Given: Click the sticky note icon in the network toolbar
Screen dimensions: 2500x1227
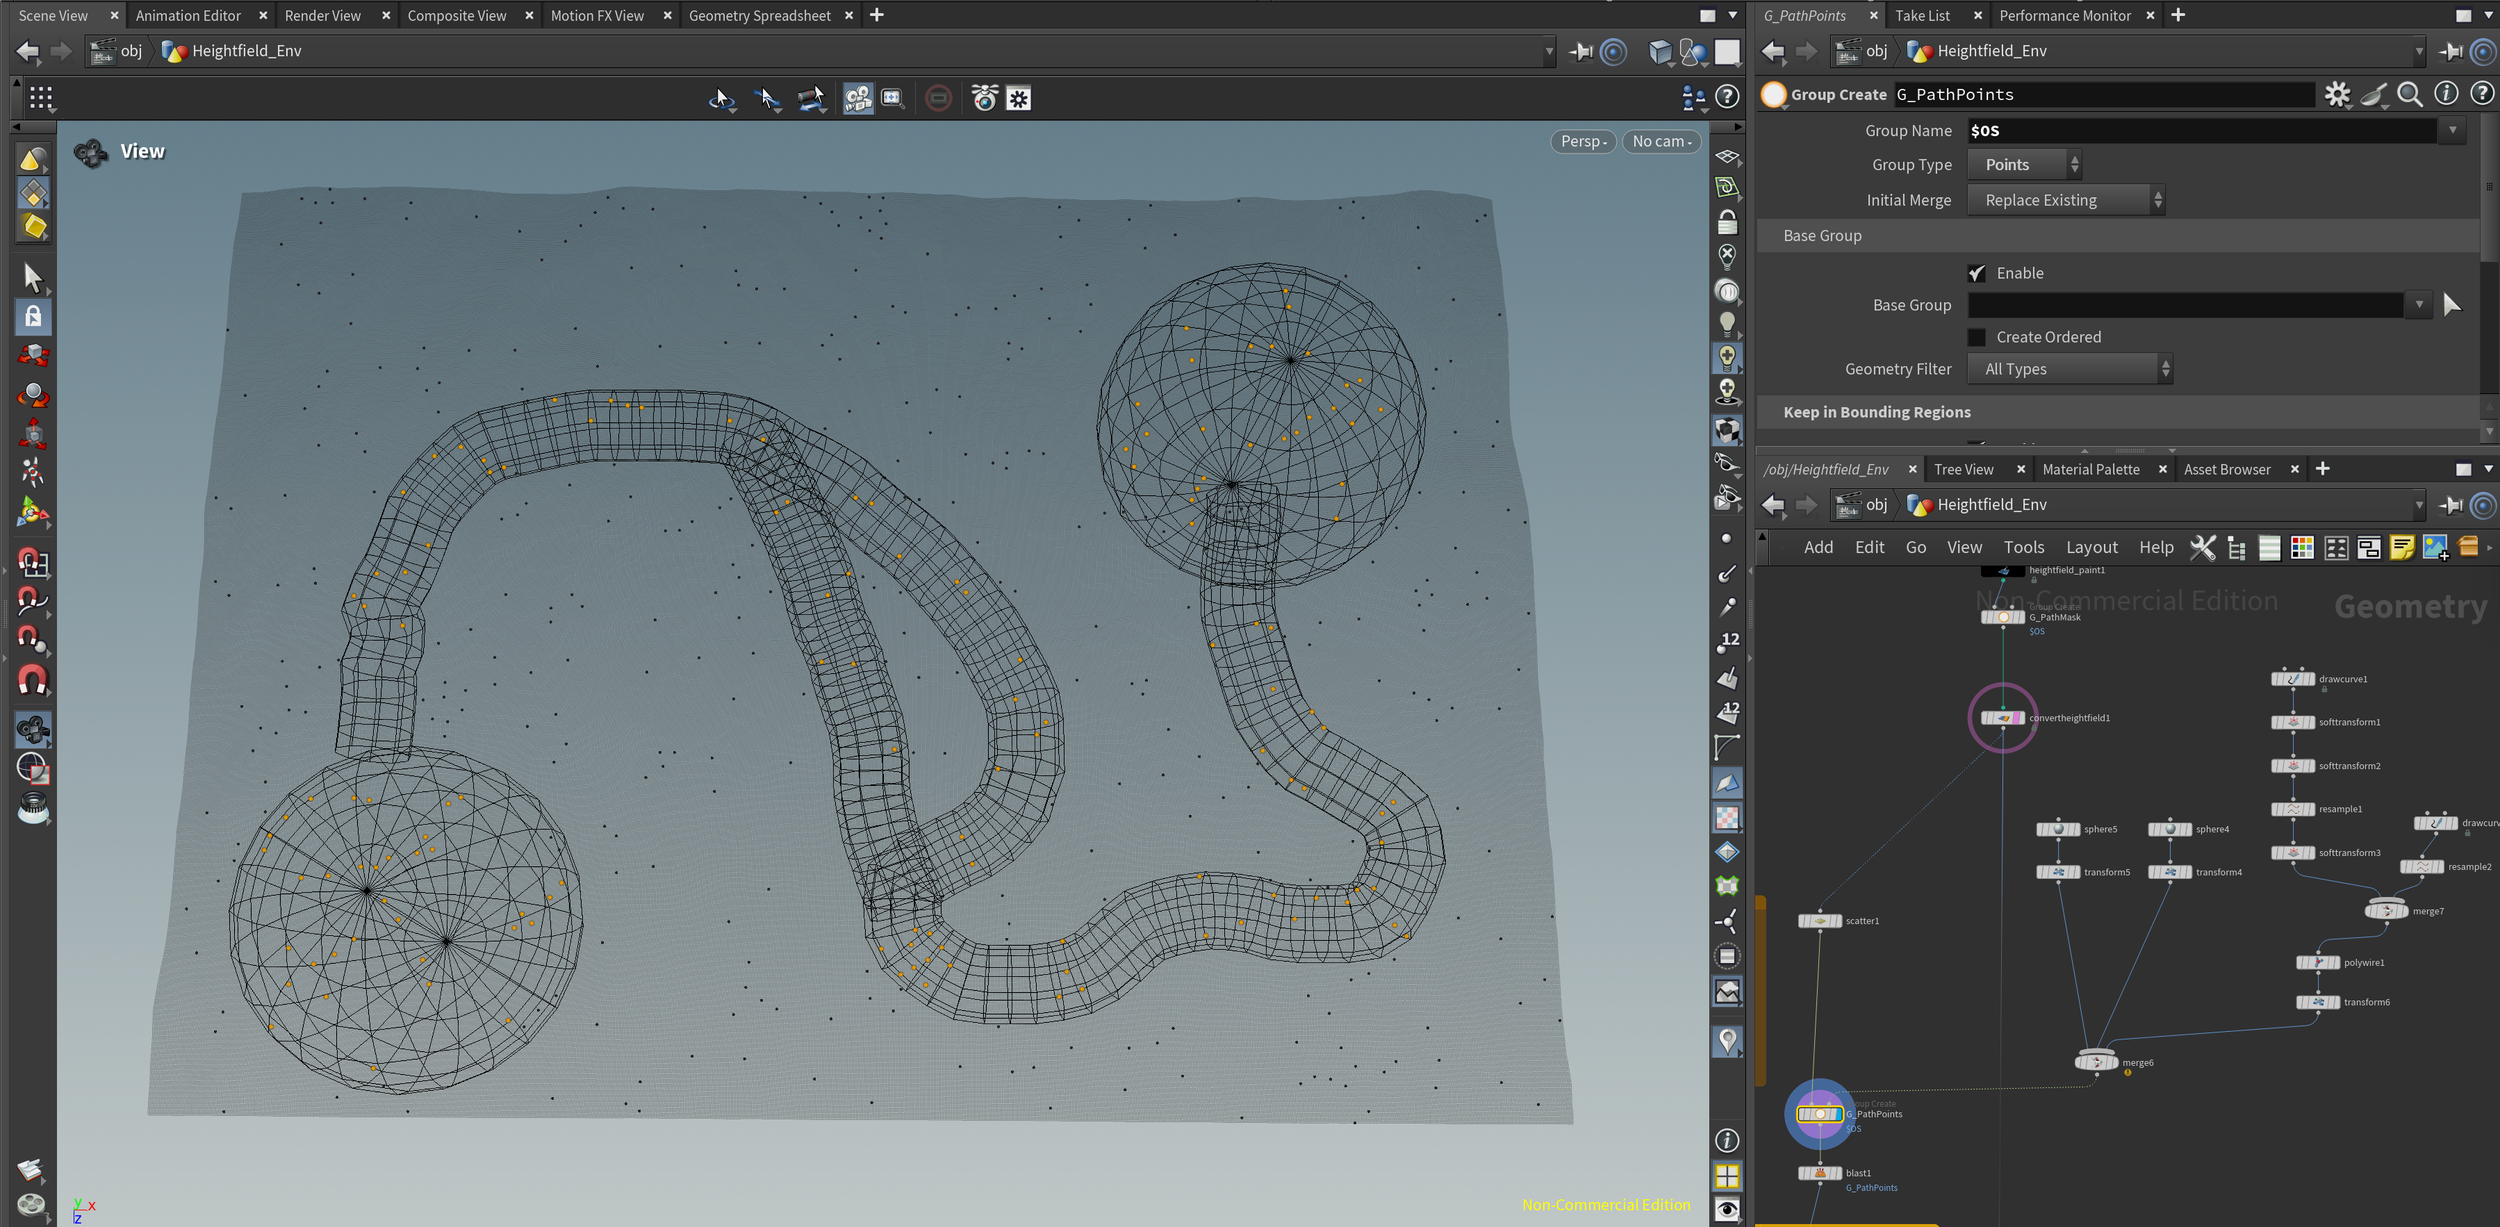Looking at the screenshot, I should coord(2401,547).
